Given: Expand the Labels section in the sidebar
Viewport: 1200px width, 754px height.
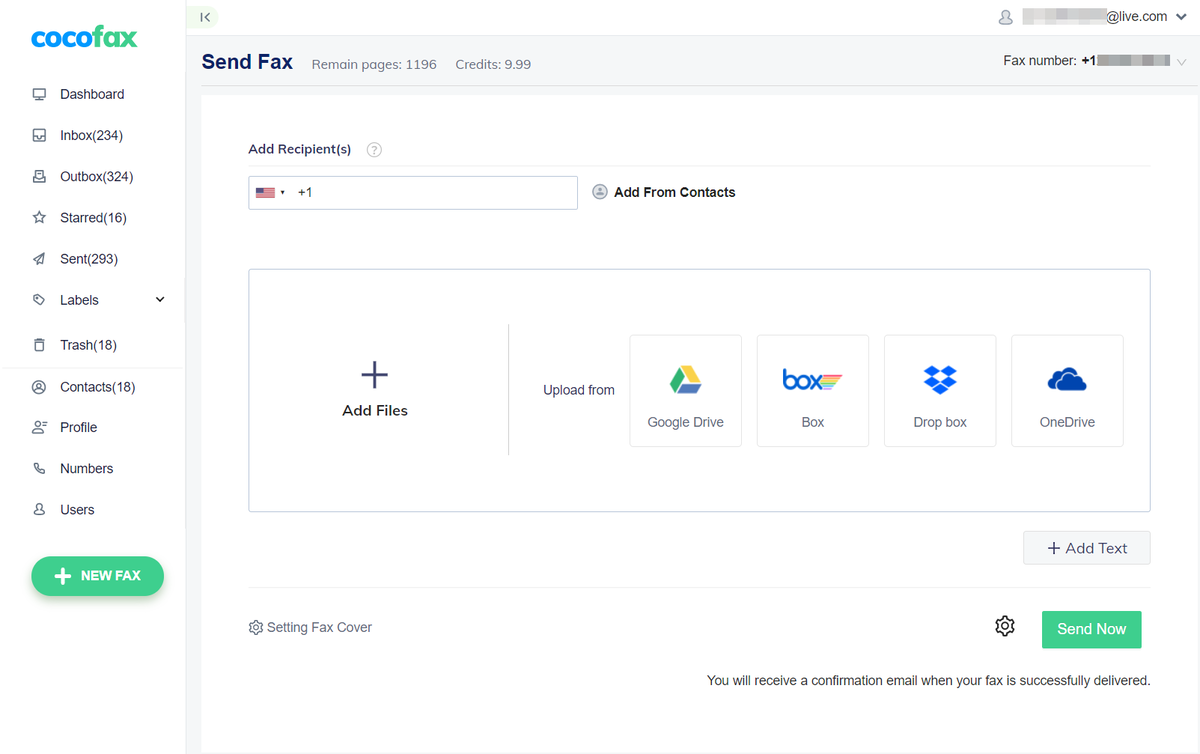Looking at the screenshot, I should click(x=160, y=300).
